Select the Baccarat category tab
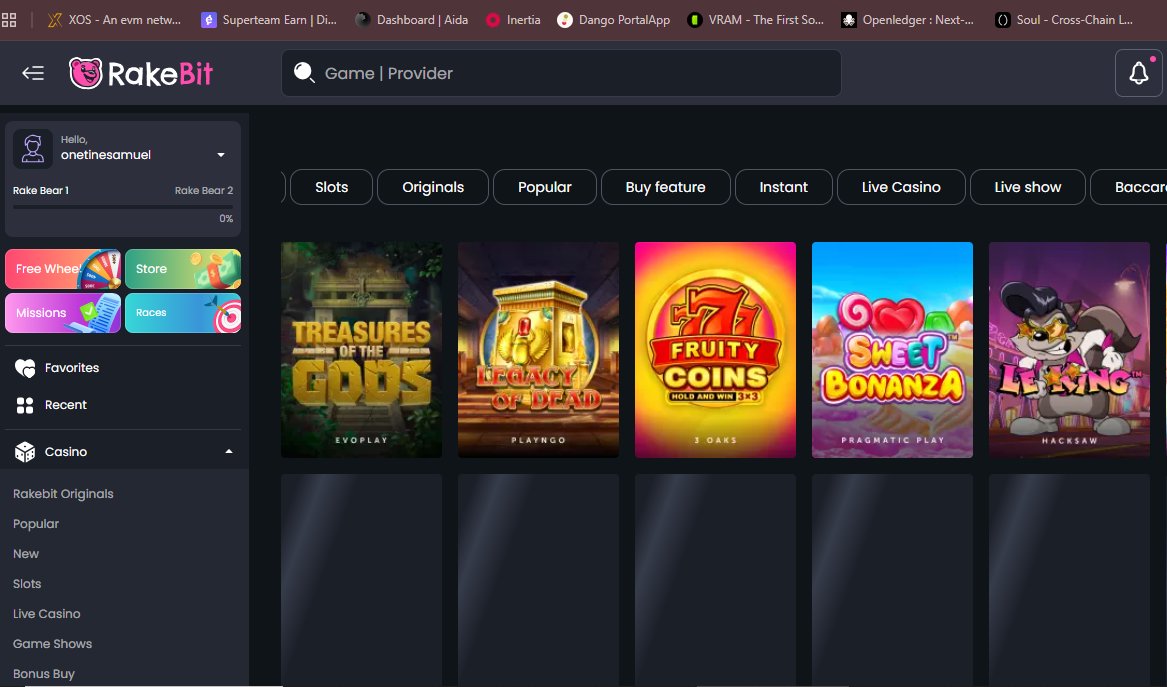1167x687 pixels. tap(1130, 187)
